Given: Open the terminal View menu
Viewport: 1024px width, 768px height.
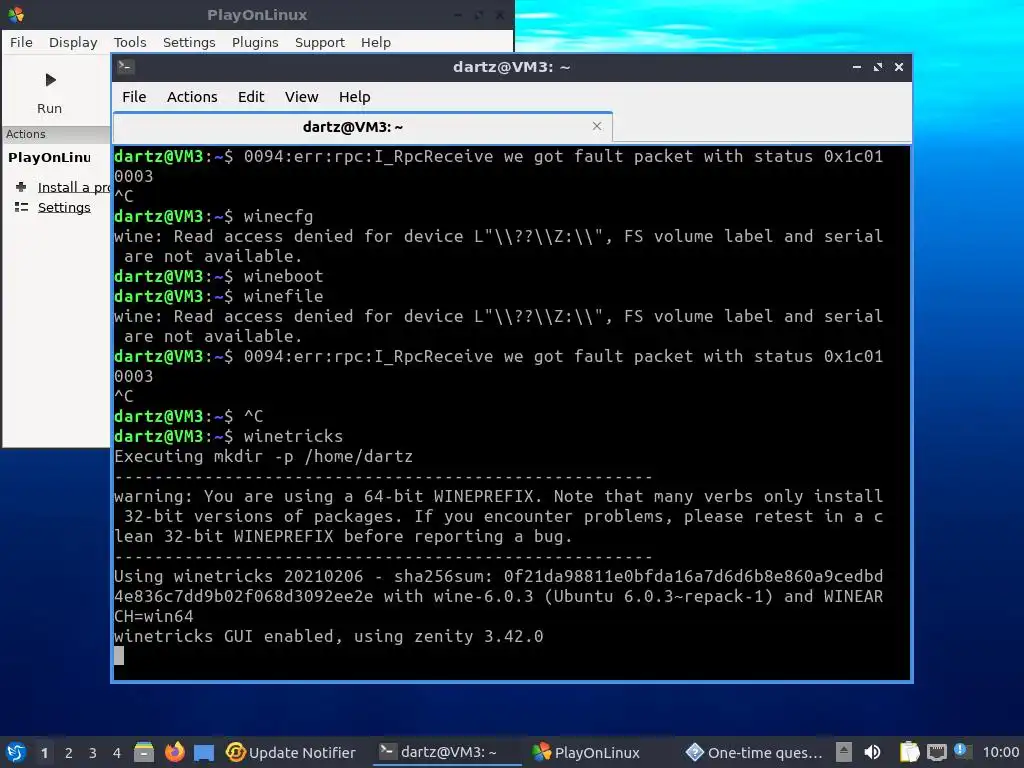Looking at the screenshot, I should click(301, 97).
